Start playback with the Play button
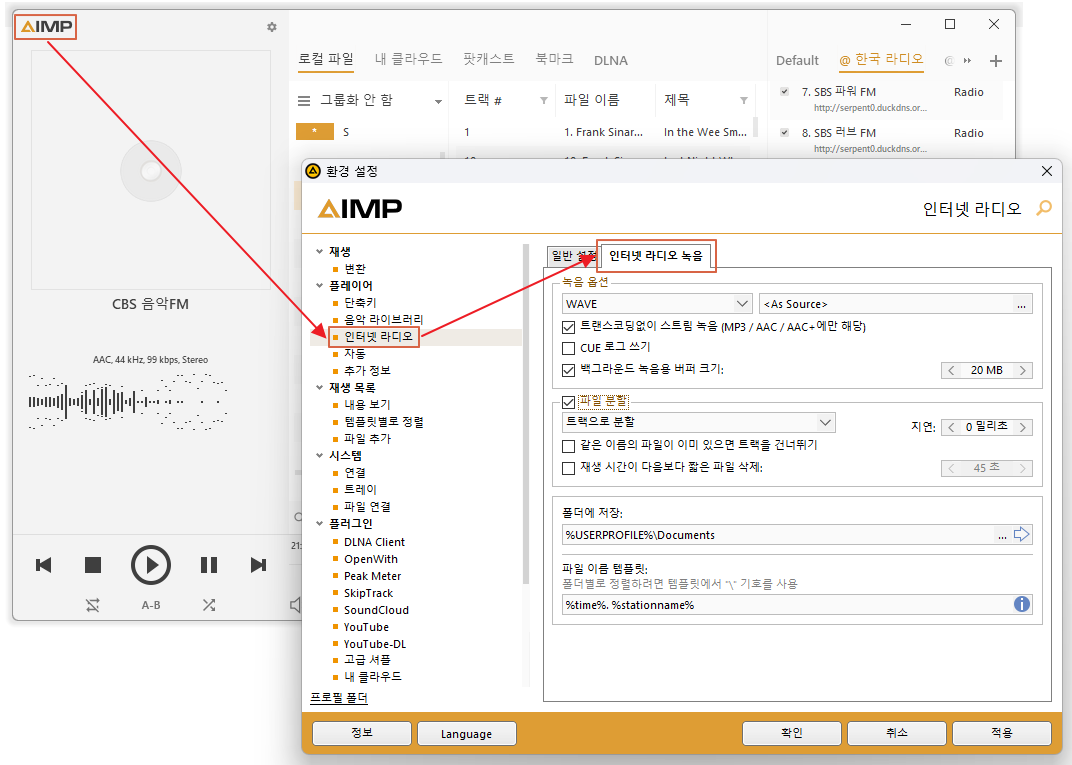This screenshot has width=1072, height=765. [x=150, y=565]
